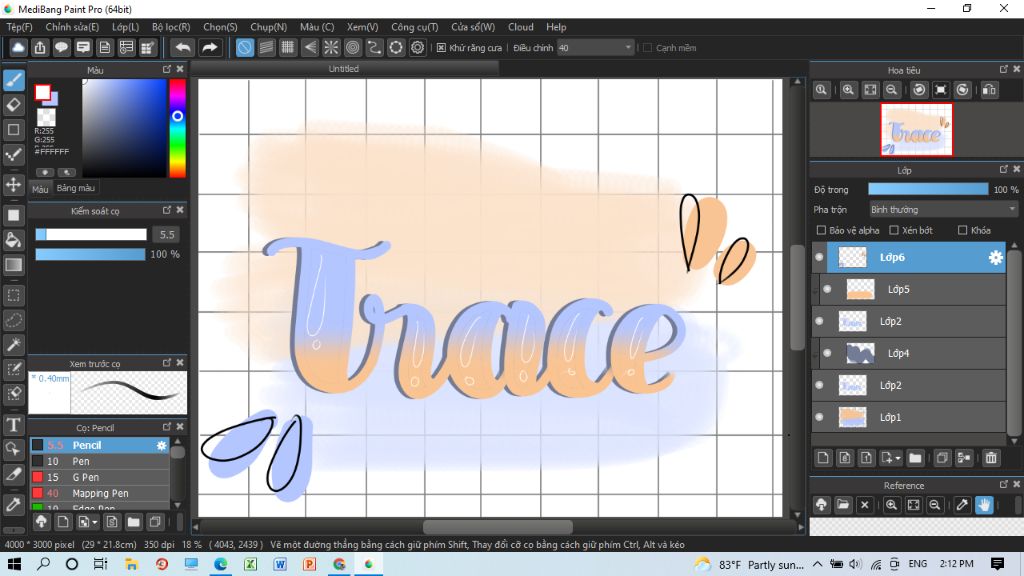This screenshot has width=1024, height=576.
Task: Select the Magic Wand tool
Action: click(x=14, y=345)
